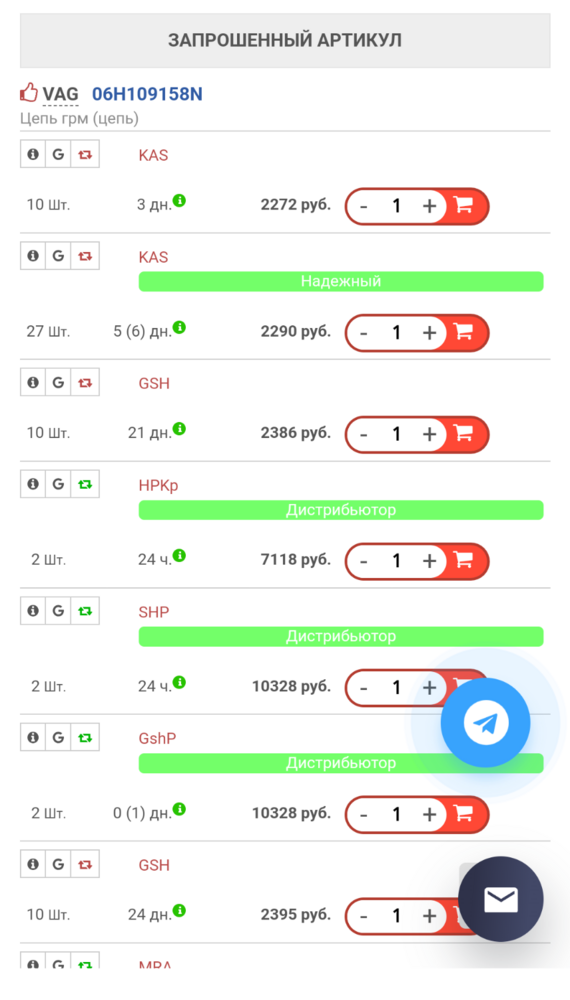570x1000 pixels.
Task: Click the Запрошенный артикул header
Action: (285, 40)
